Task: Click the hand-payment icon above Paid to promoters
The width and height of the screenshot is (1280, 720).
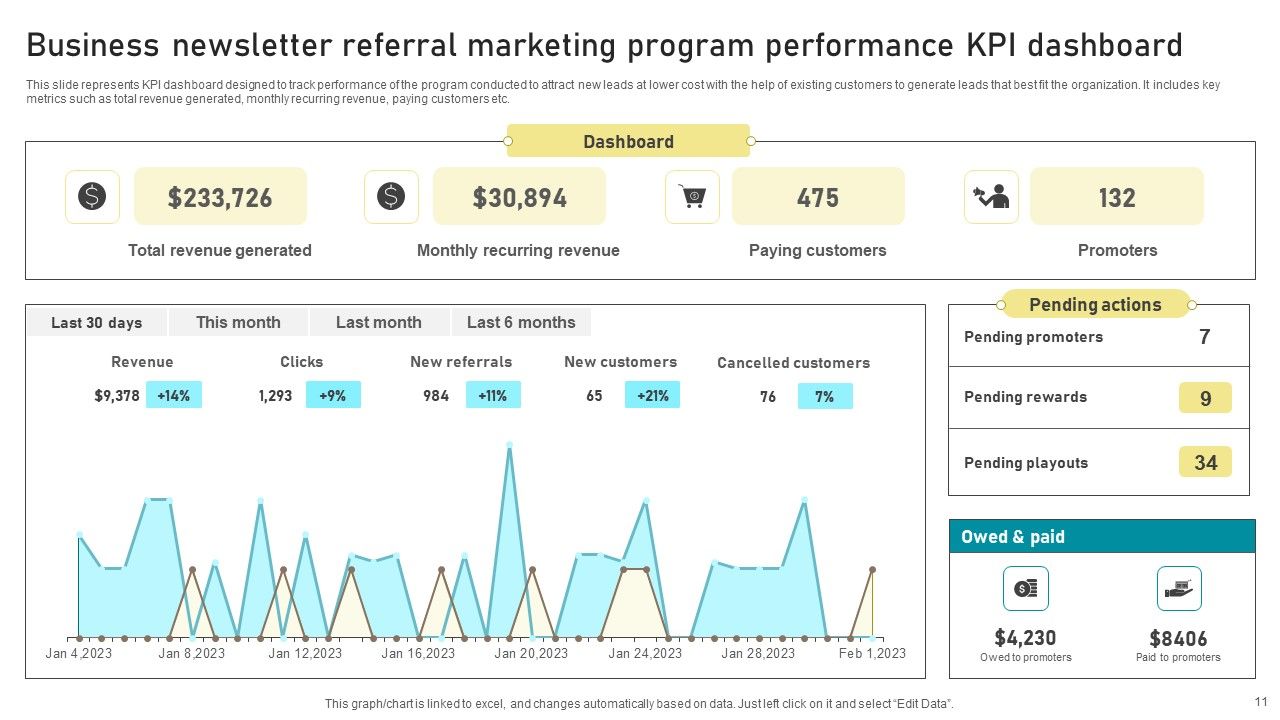Action: [1179, 588]
